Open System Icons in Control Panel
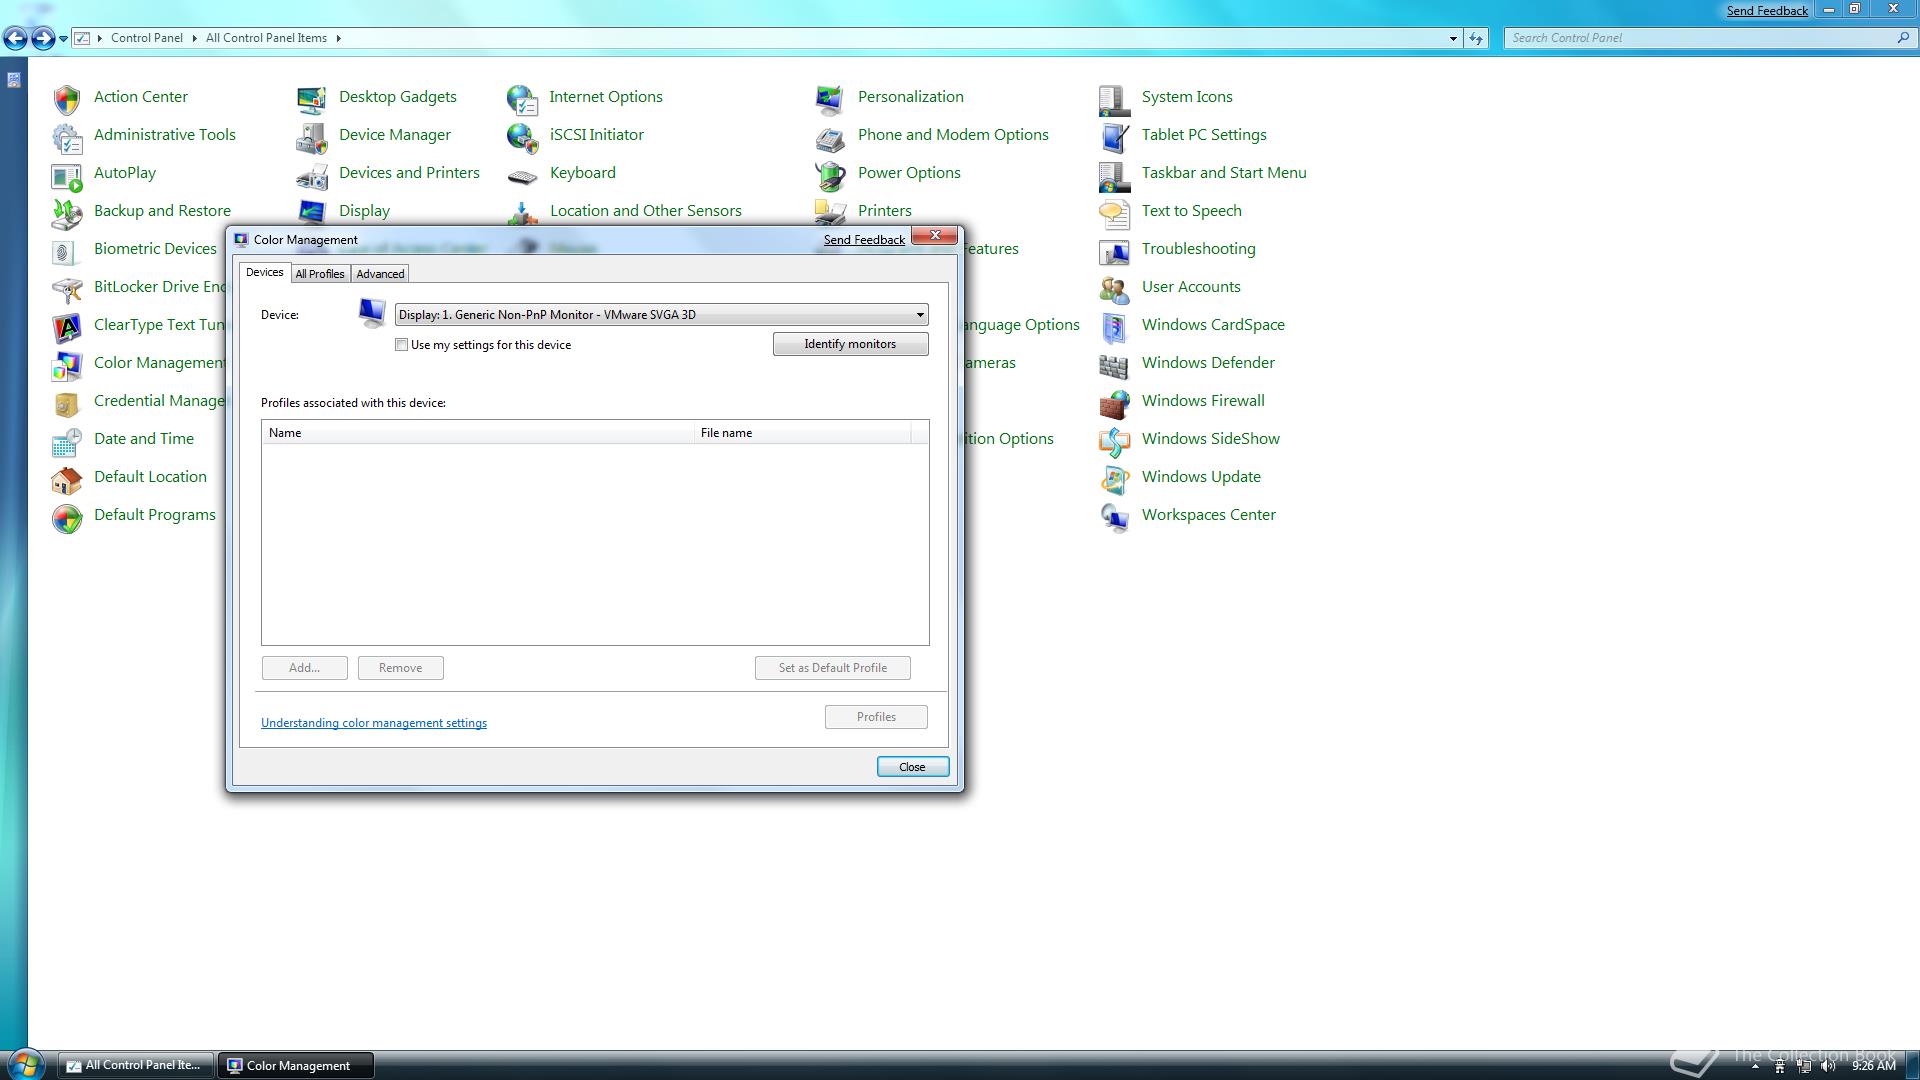The height and width of the screenshot is (1080, 1920). tap(1187, 97)
